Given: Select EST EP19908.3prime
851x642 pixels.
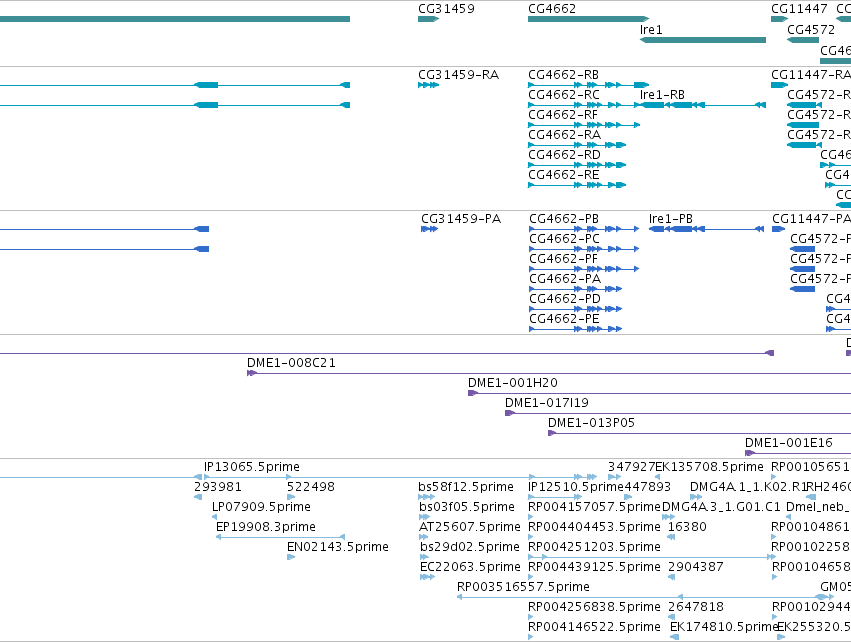Looking at the screenshot, I should pyautogui.click(x=266, y=527).
